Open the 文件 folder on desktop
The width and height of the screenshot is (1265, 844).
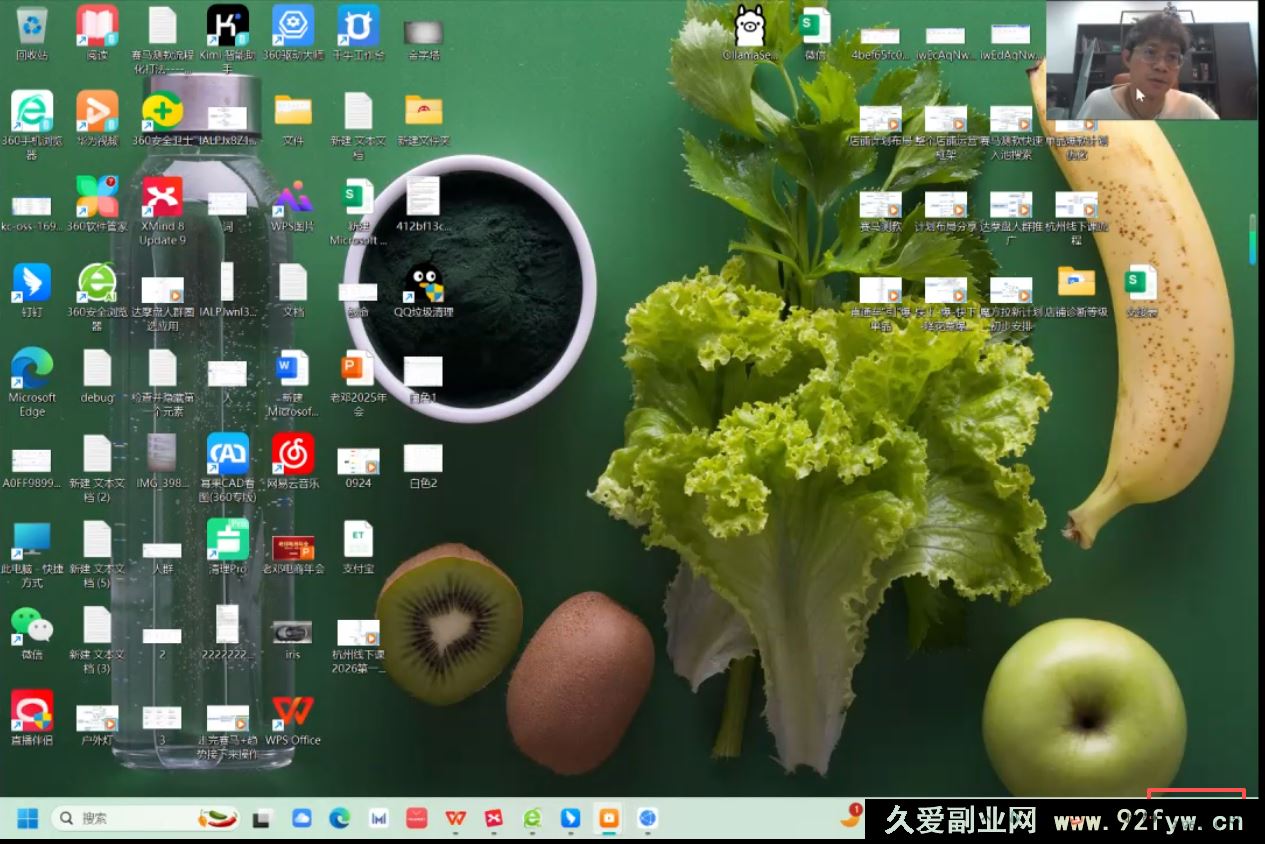click(292, 112)
